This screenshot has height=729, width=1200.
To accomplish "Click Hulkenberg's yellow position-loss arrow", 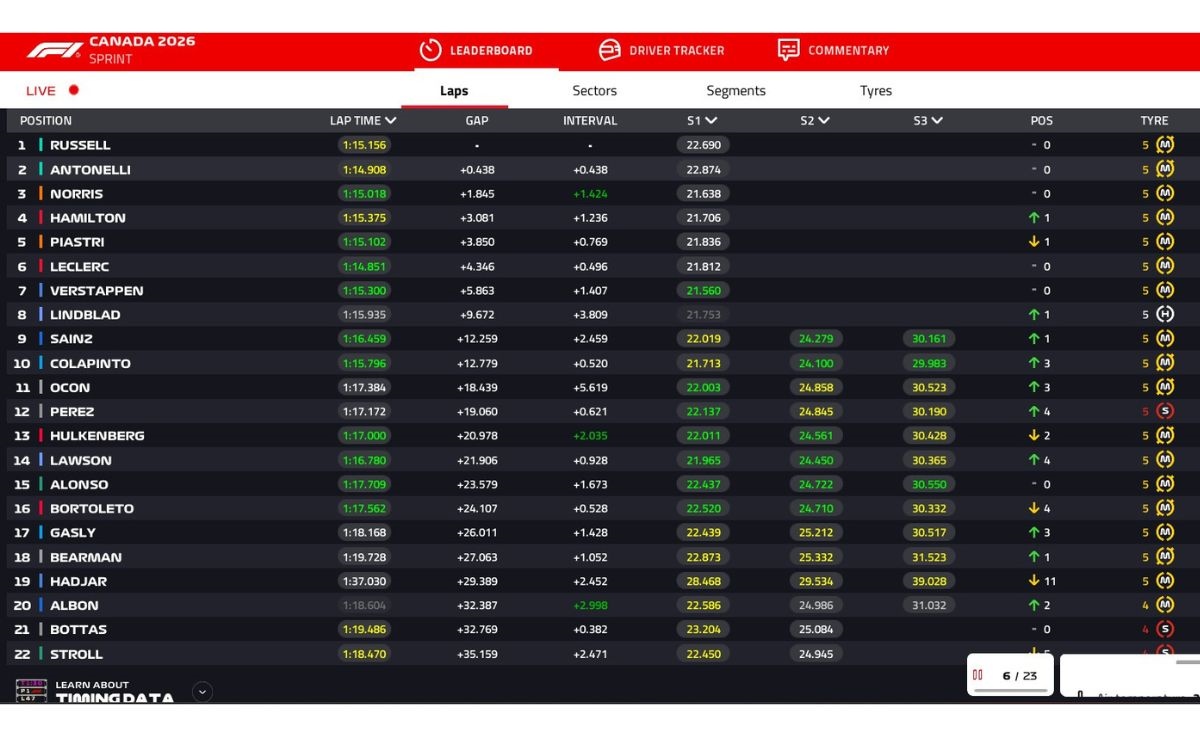I will coord(1034,436).
